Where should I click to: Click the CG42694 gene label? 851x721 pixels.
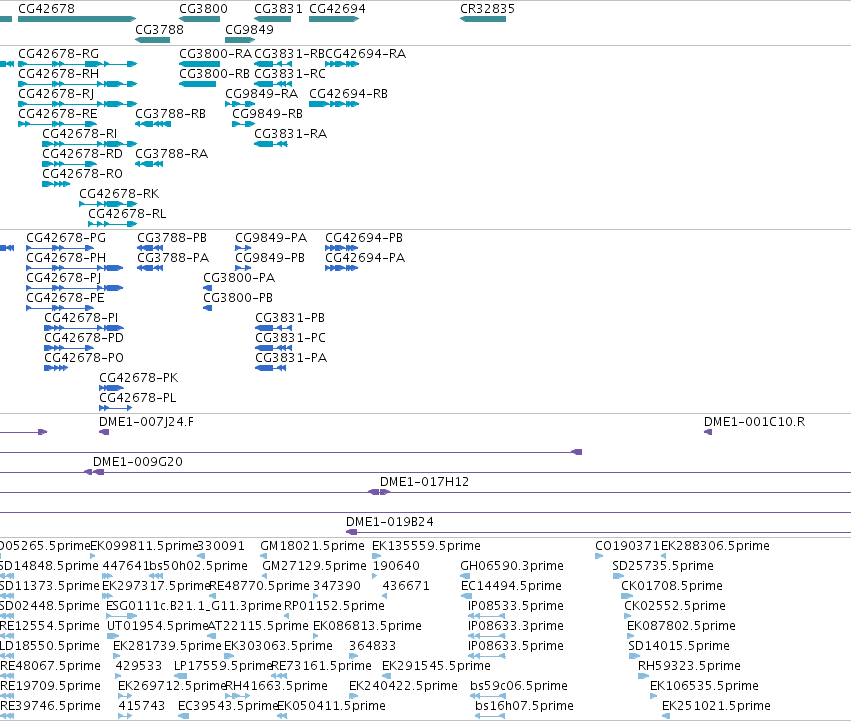tap(337, 9)
